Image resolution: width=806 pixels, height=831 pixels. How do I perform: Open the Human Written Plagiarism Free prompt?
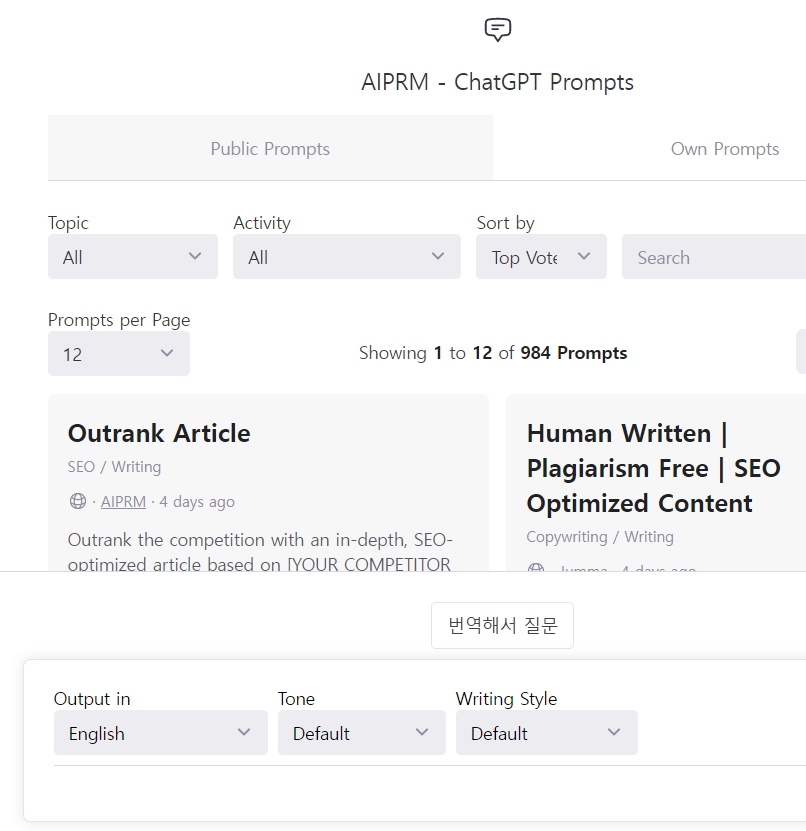(653, 468)
